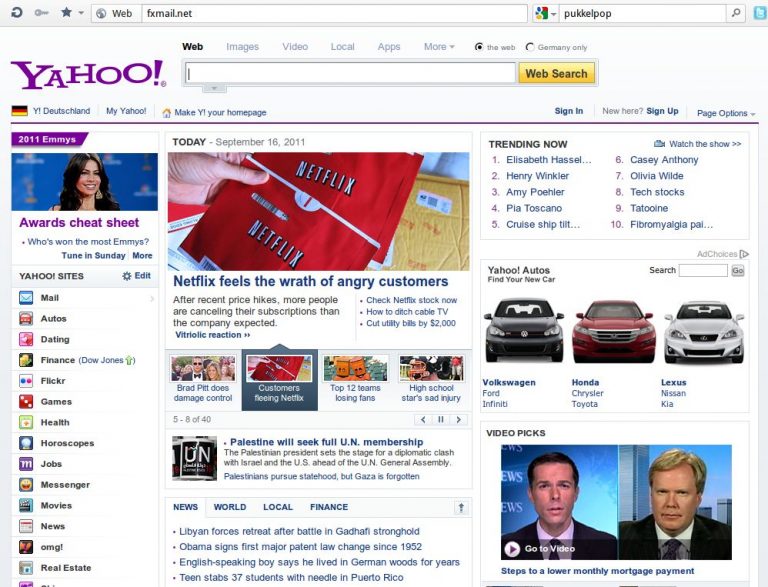Switch to the FINANCE news tab
768x587 pixels.
(x=329, y=507)
